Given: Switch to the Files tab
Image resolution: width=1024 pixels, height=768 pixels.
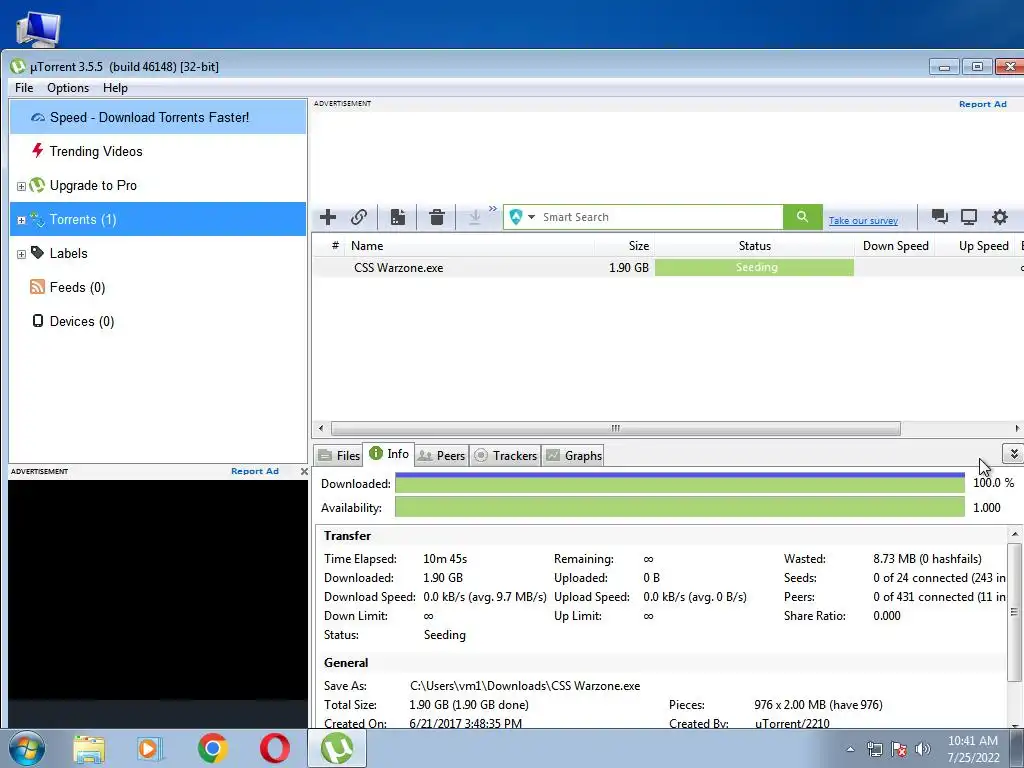Looking at the screenshot, I should (x=339, y=456).
